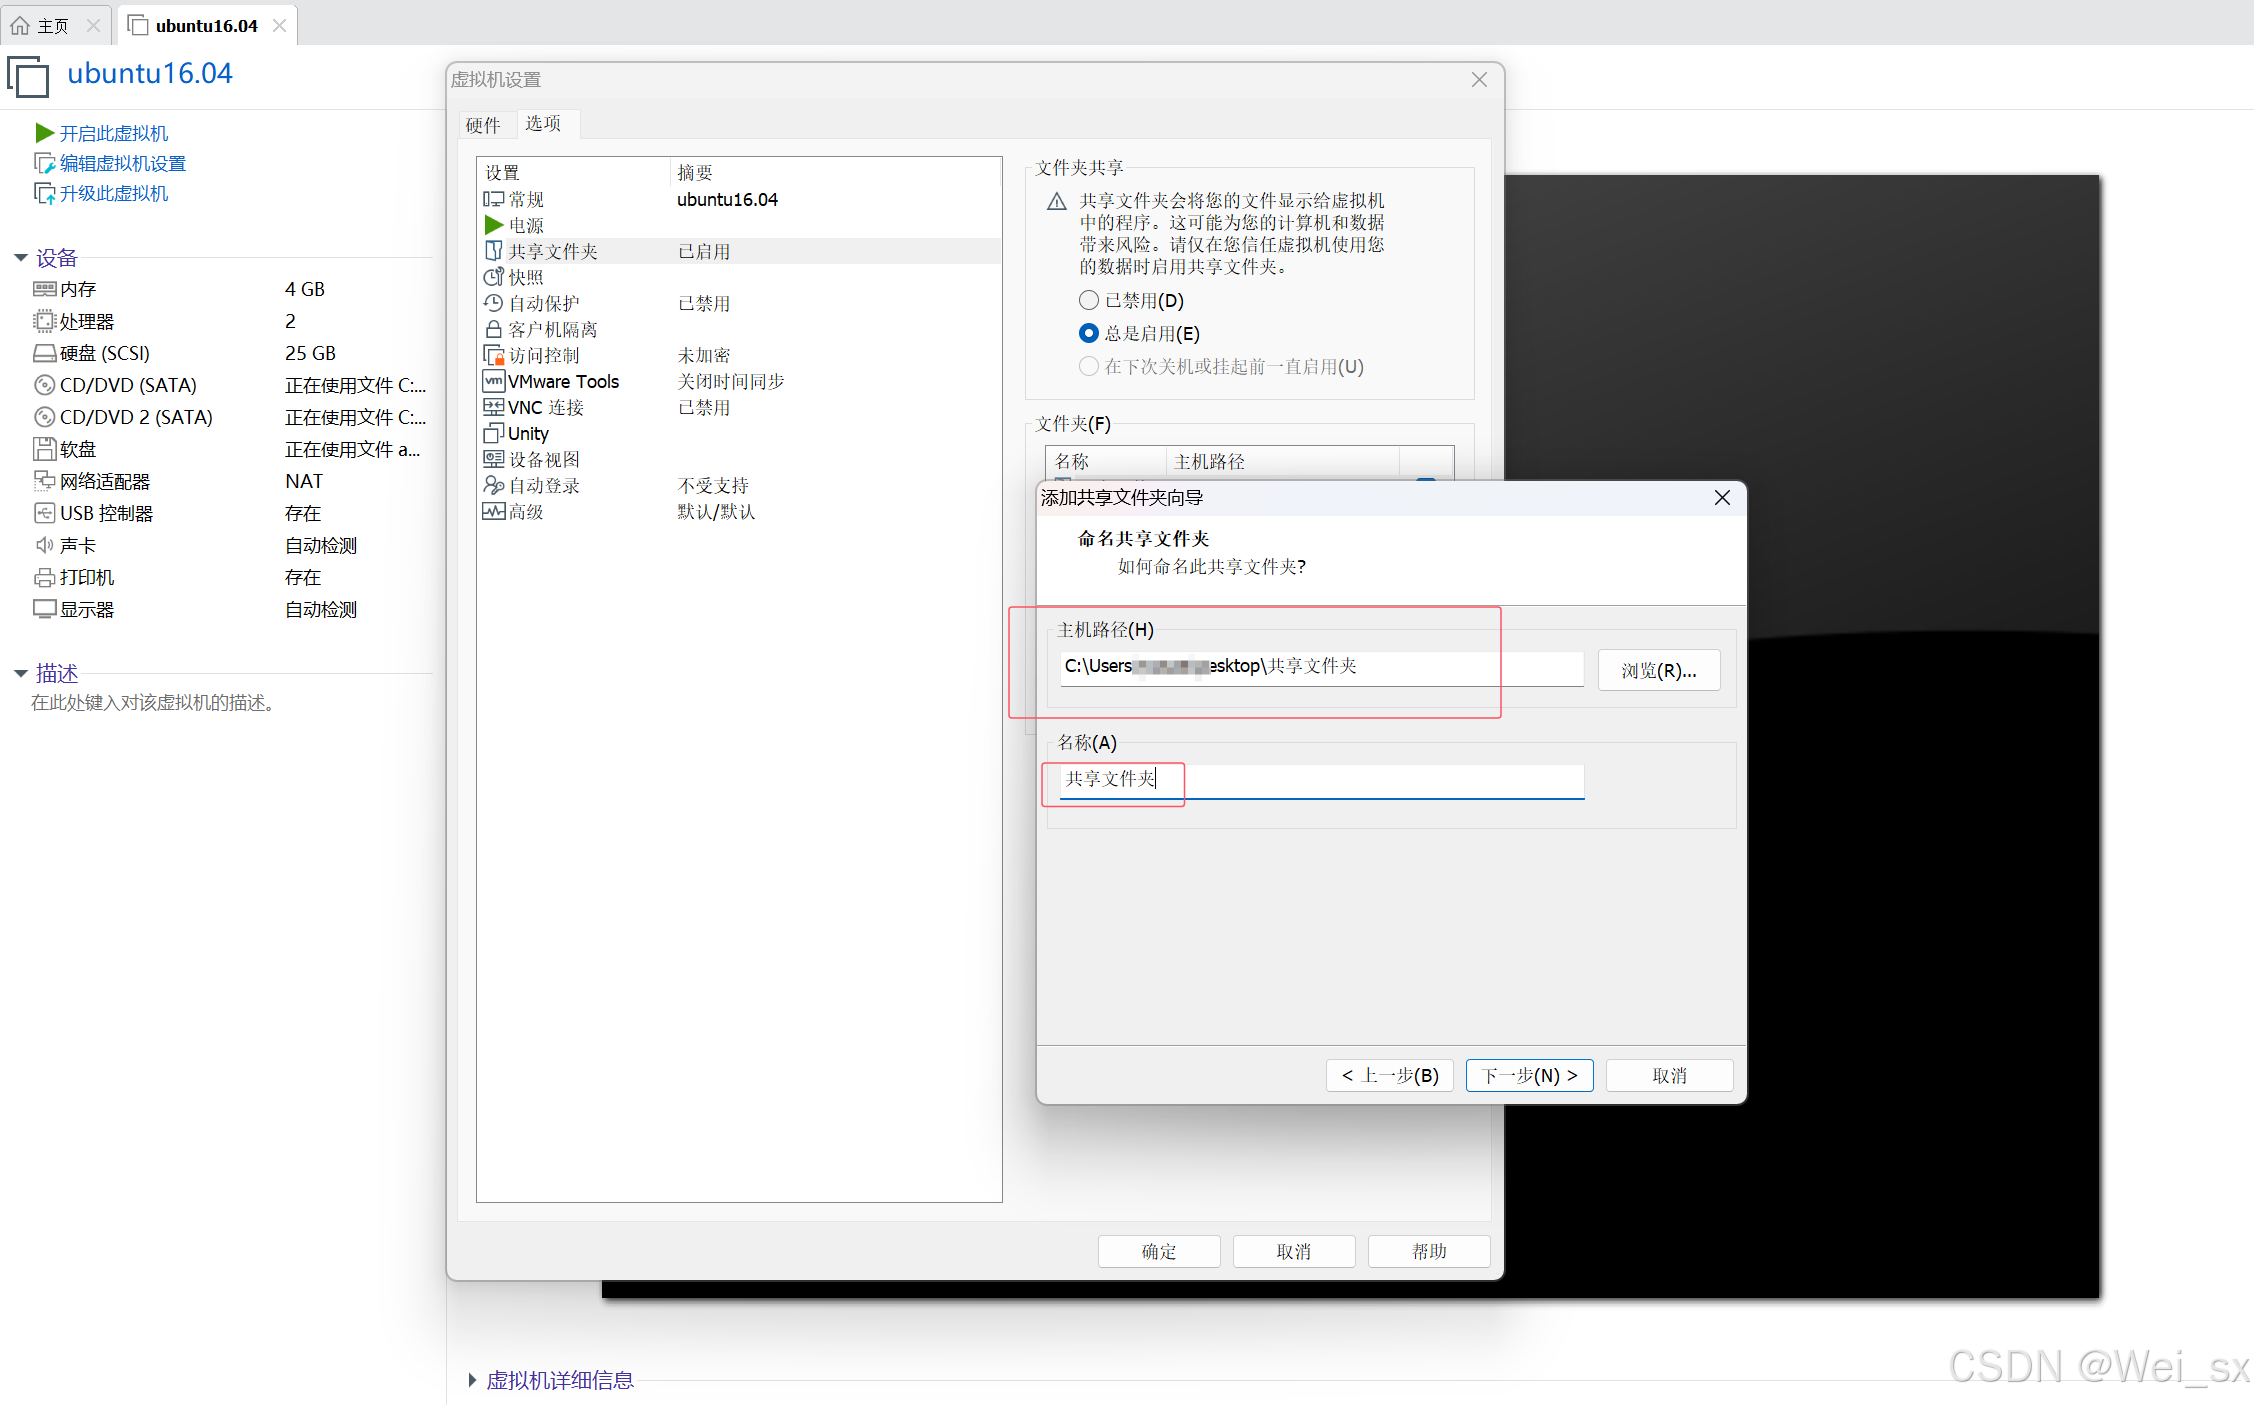Switch to the ubuntu16.04 tab
Image resolution: width=2254 pixels, height=1405 pixels.
(x=205, y=25)
